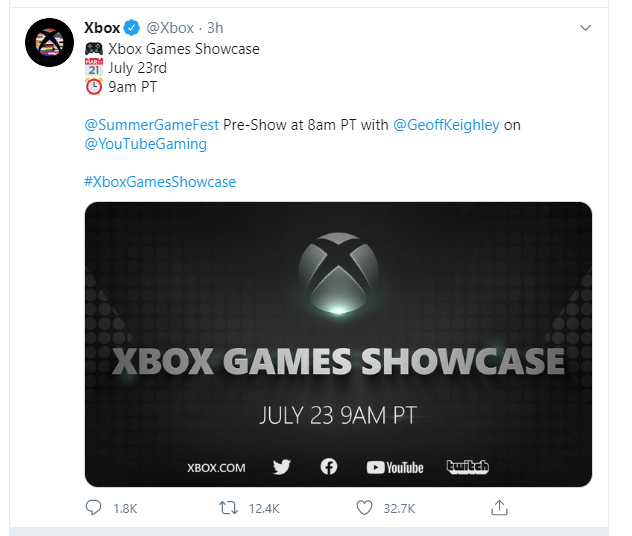Open the @GeoffKeighley mention link

pos(446,125)
